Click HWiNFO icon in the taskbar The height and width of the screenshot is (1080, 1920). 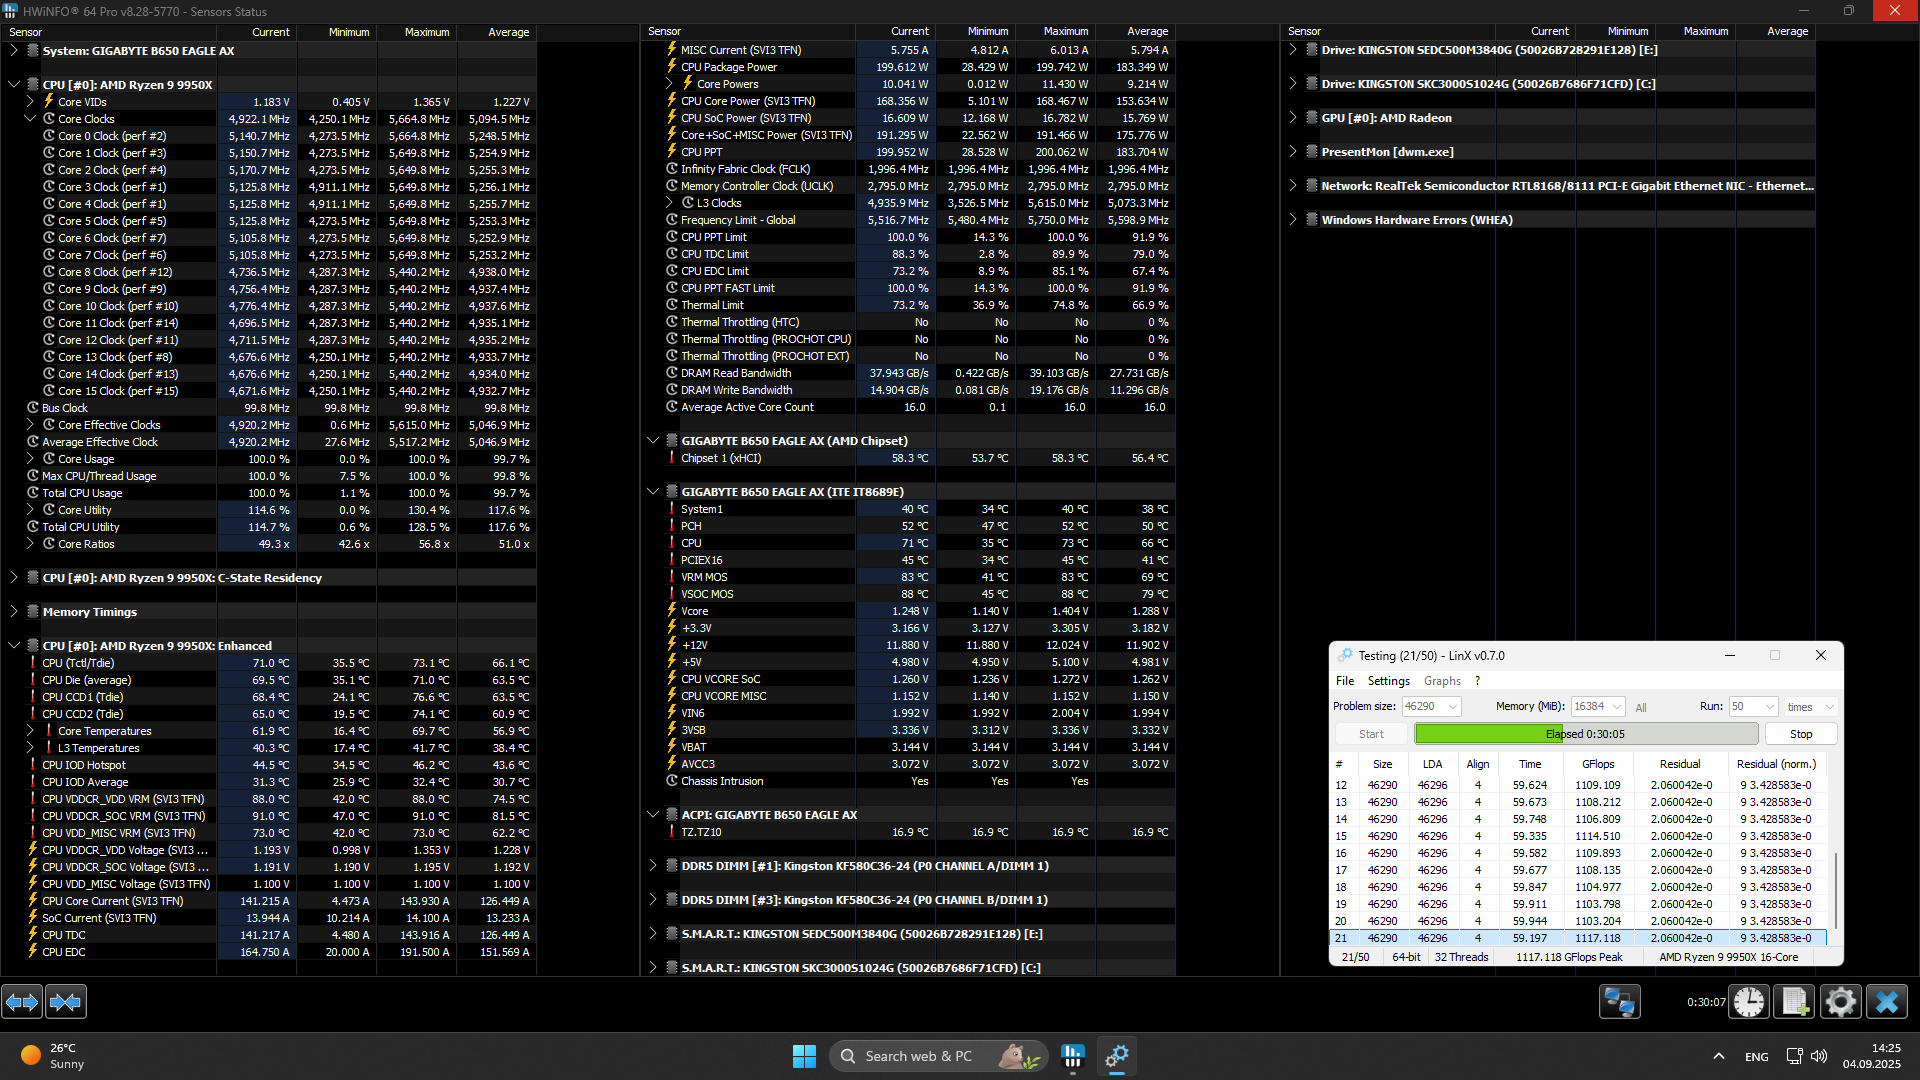tap(1073, 1056)
